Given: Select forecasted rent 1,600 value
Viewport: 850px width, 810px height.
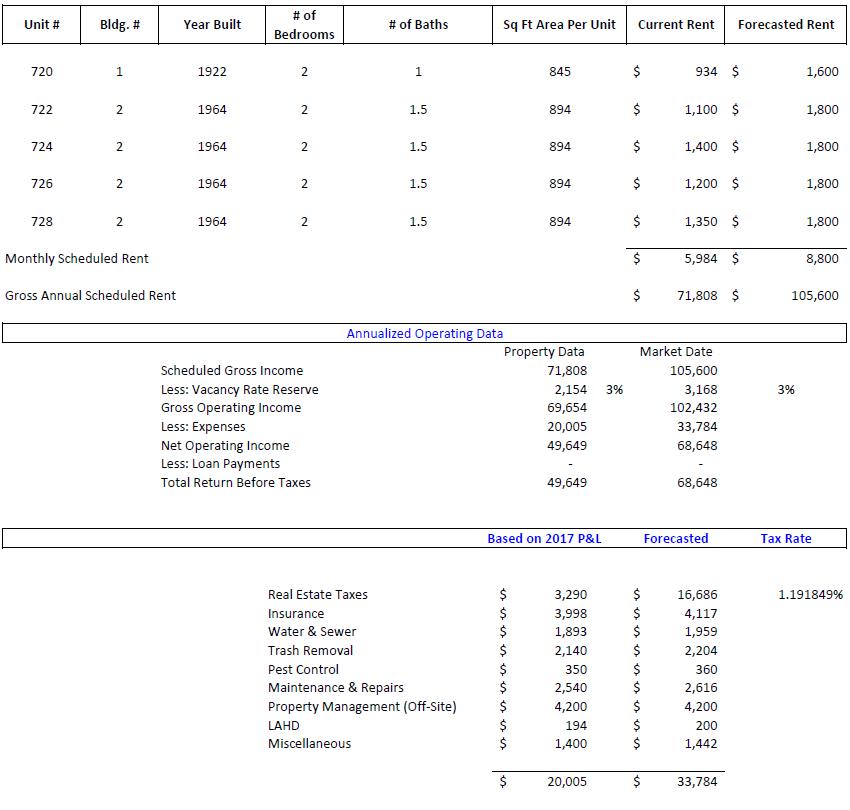Looking at the screenshot, I should click(x=822, y=72).
